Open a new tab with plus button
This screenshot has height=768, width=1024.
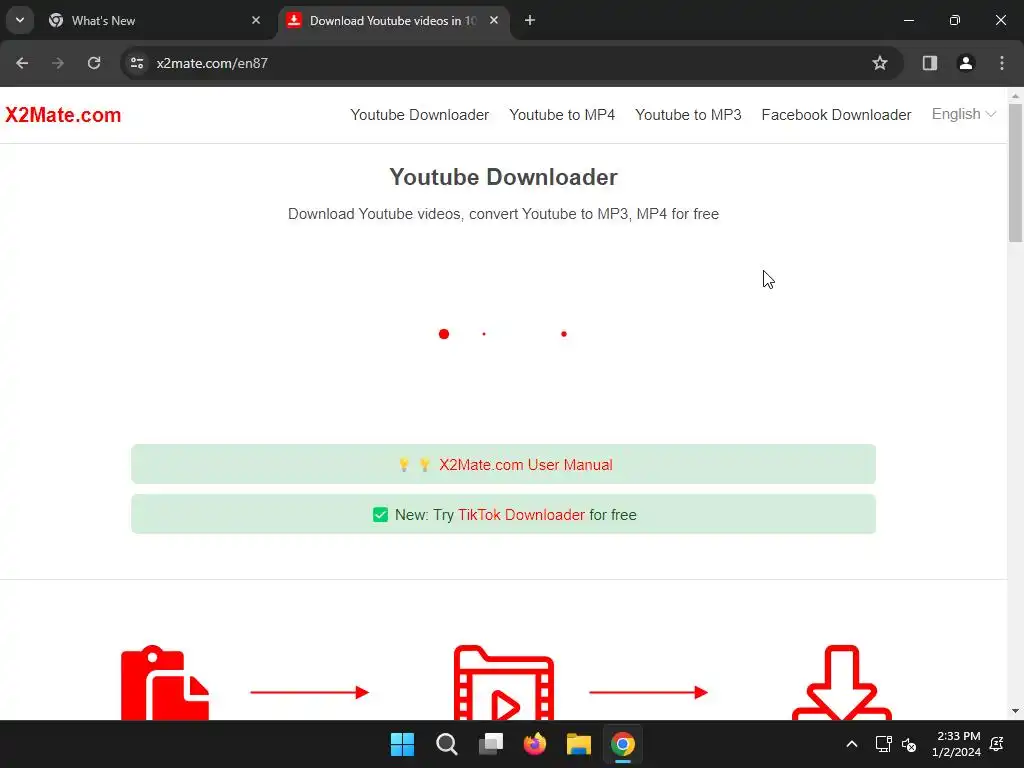pos(530,20)
